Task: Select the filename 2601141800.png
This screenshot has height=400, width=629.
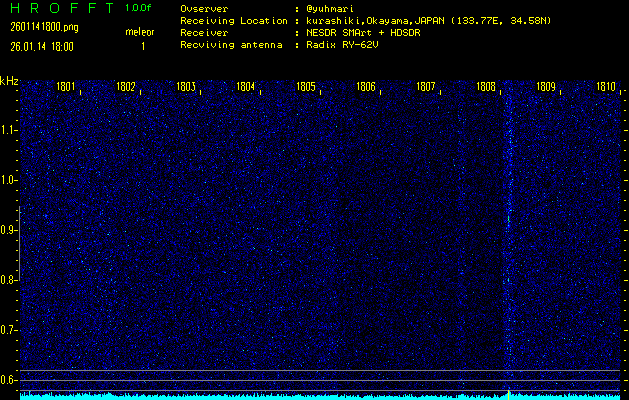Action: coord(44,27)
